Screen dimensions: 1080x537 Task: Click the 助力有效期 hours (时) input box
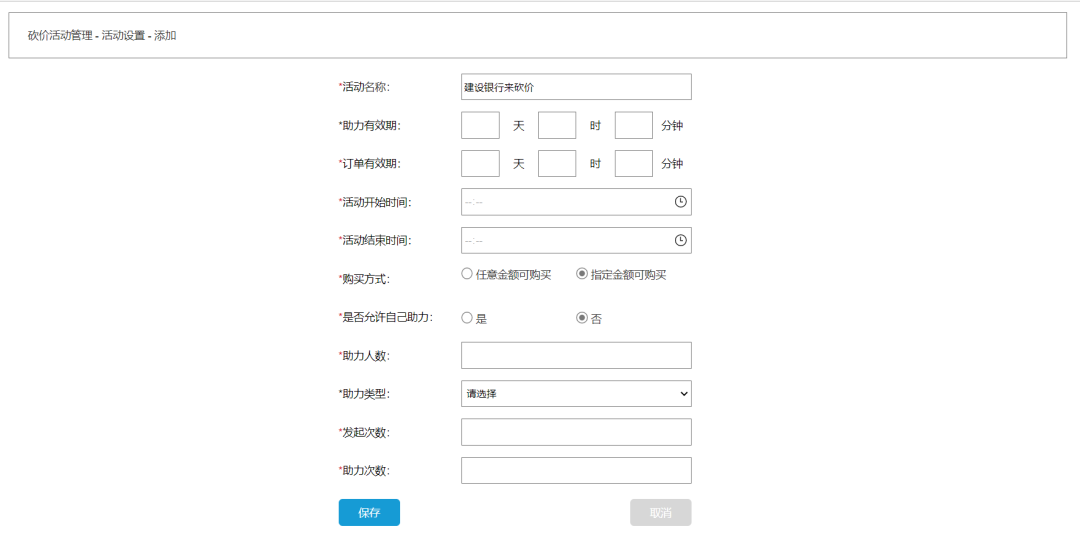click(x=557, y=125)
